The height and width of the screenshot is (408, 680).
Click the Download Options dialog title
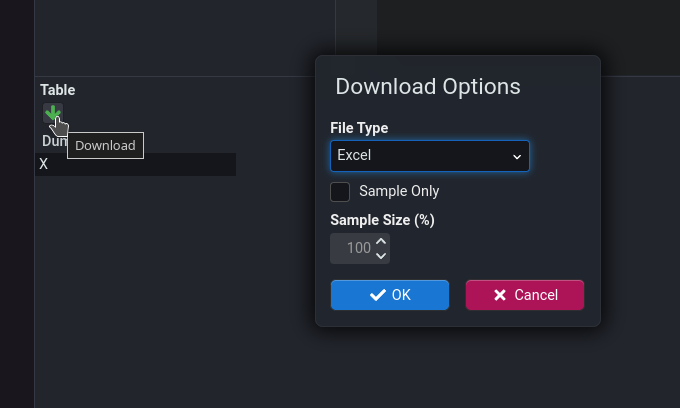click(428, 86)
